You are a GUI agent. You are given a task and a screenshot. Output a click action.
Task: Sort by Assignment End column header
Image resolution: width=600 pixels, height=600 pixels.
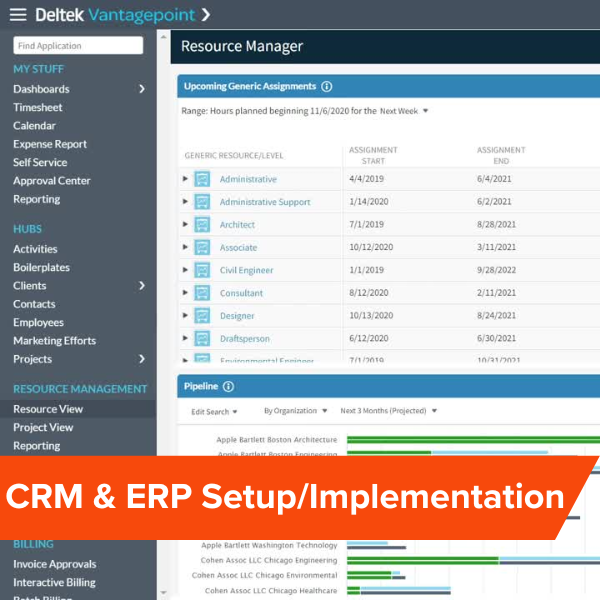tap(501, 155)
